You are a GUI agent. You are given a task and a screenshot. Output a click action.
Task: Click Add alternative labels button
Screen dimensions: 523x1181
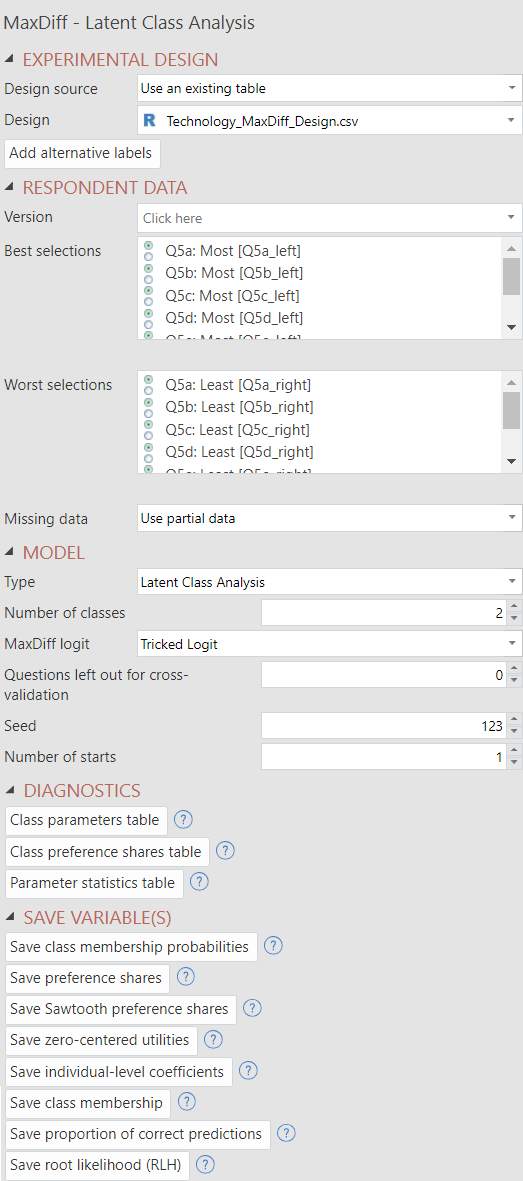click(82, 153)
